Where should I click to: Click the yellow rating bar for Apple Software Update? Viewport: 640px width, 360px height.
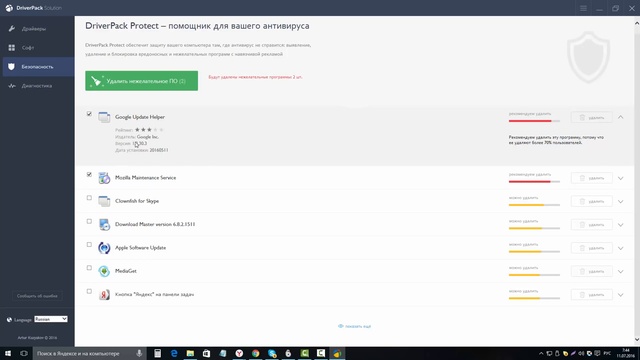[534, 251]
